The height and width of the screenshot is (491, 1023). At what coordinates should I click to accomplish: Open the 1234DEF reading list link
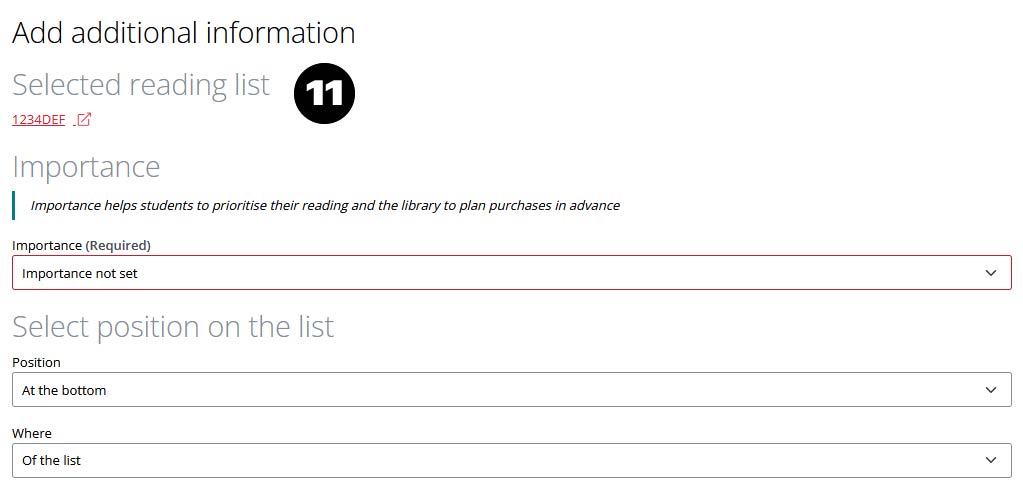pos(39,120)
